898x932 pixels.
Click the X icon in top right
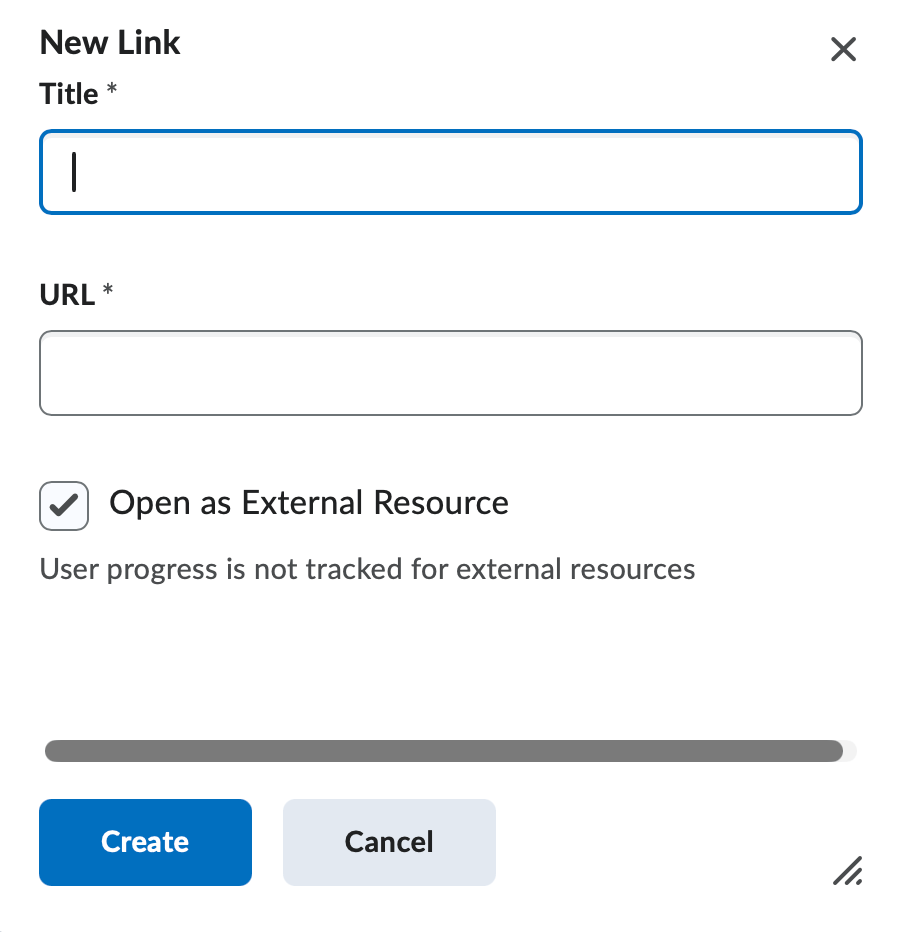pyautogui.click(x=843, y=49)
